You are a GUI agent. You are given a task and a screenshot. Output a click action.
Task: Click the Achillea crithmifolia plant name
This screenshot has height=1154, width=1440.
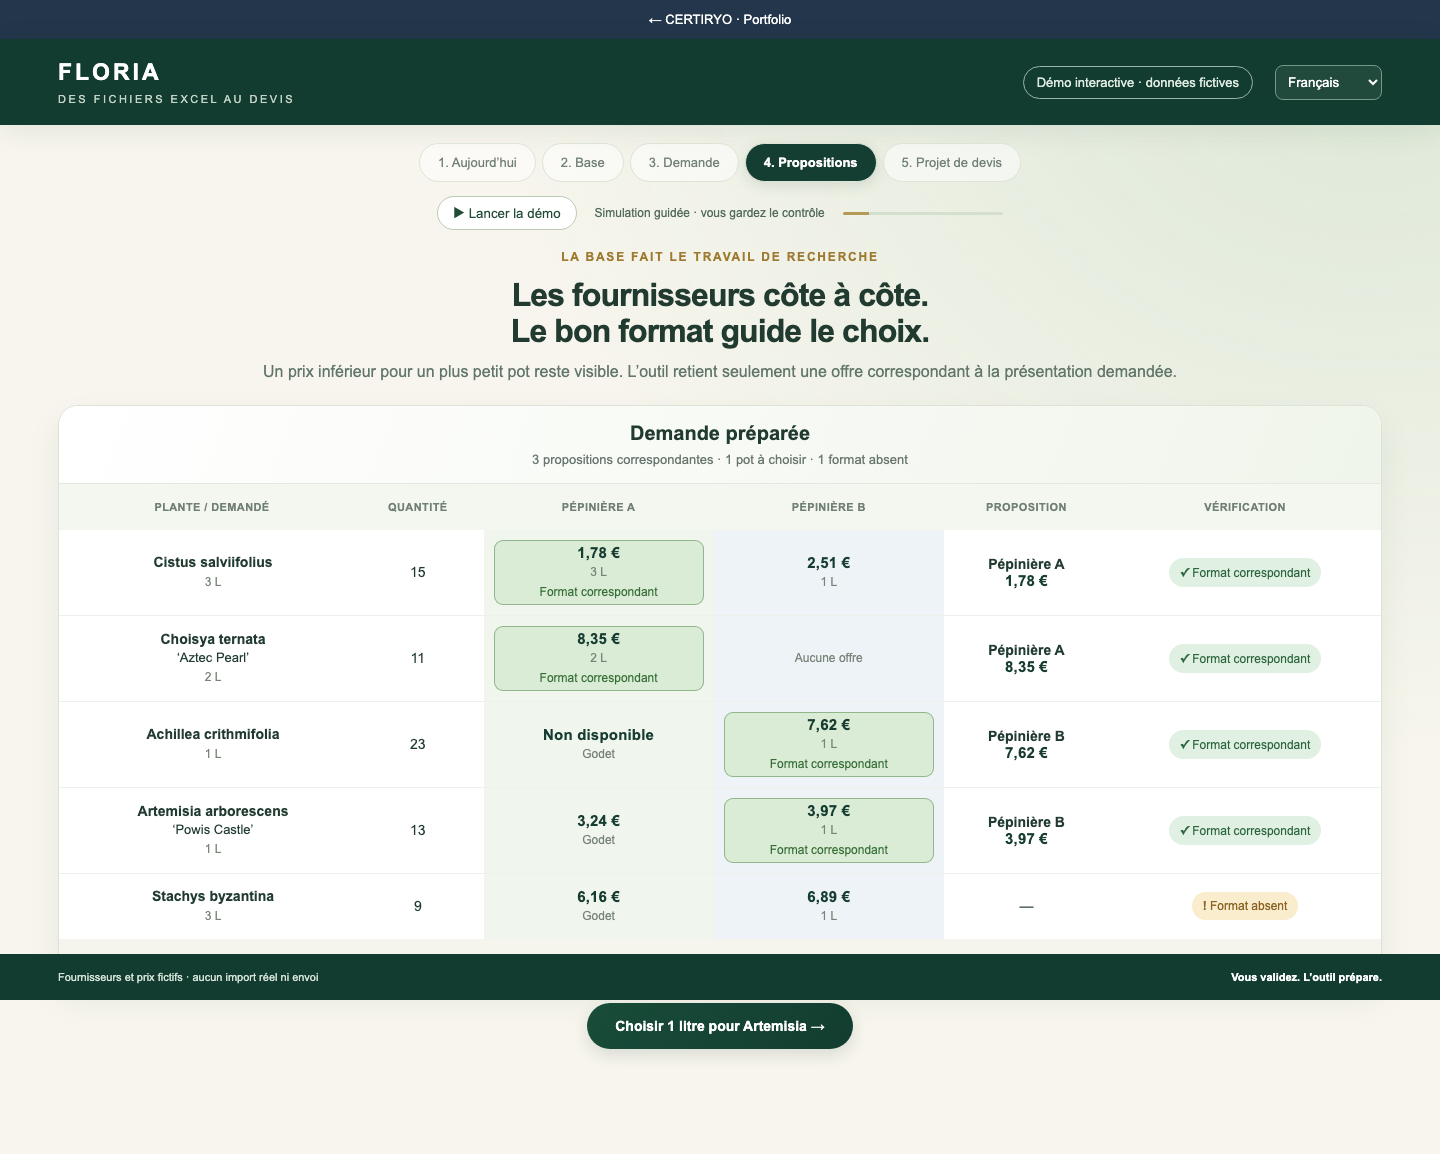tap(213, 734)
